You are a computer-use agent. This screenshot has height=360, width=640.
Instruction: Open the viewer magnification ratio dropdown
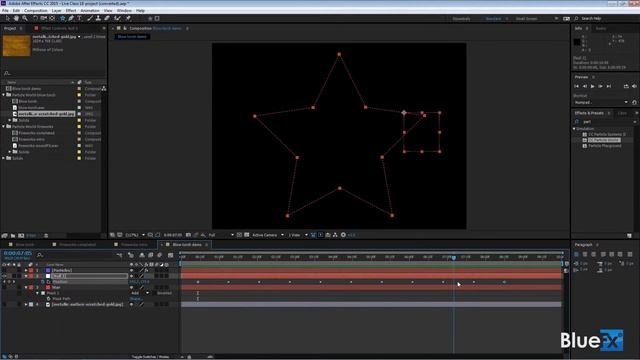[x=135, y=235]
